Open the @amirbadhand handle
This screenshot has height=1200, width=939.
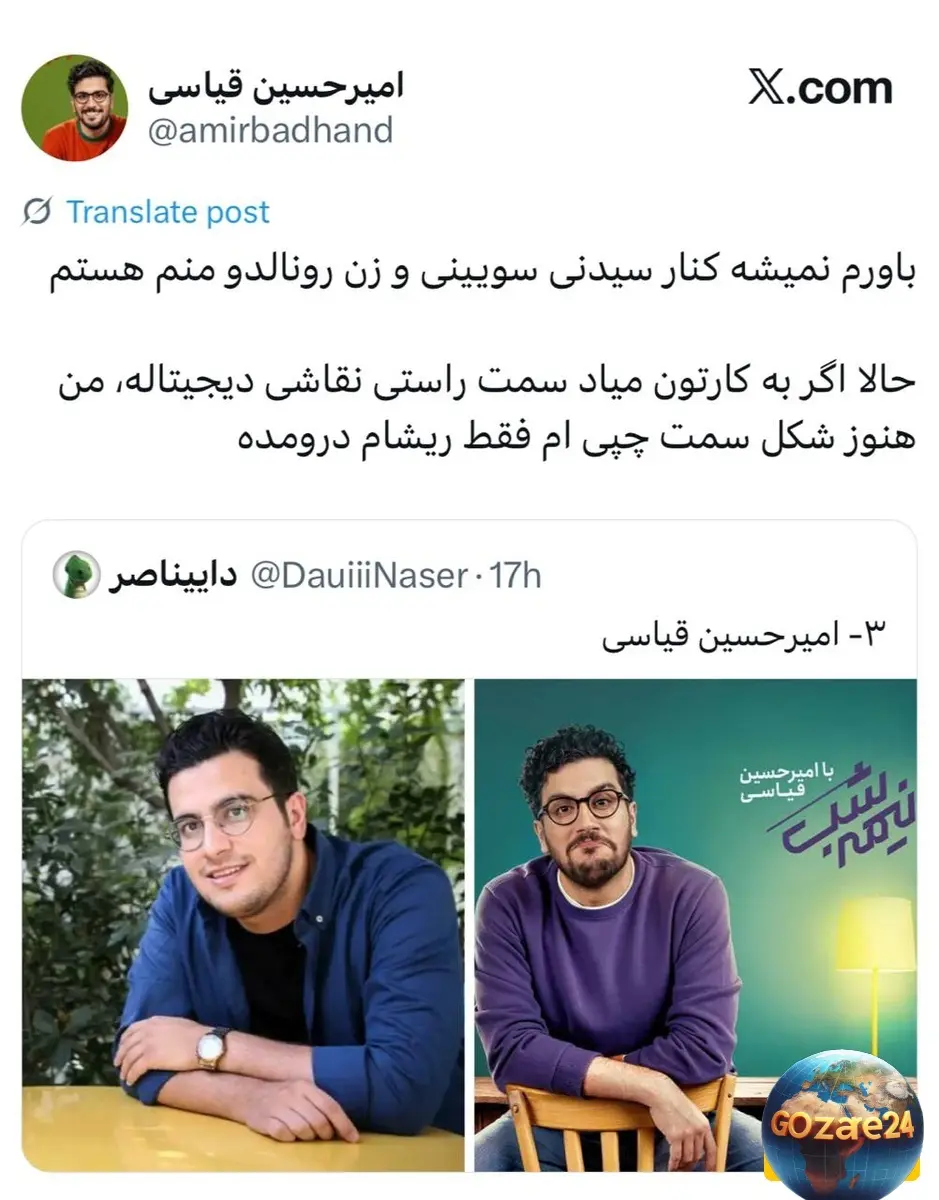click(270, 131)
